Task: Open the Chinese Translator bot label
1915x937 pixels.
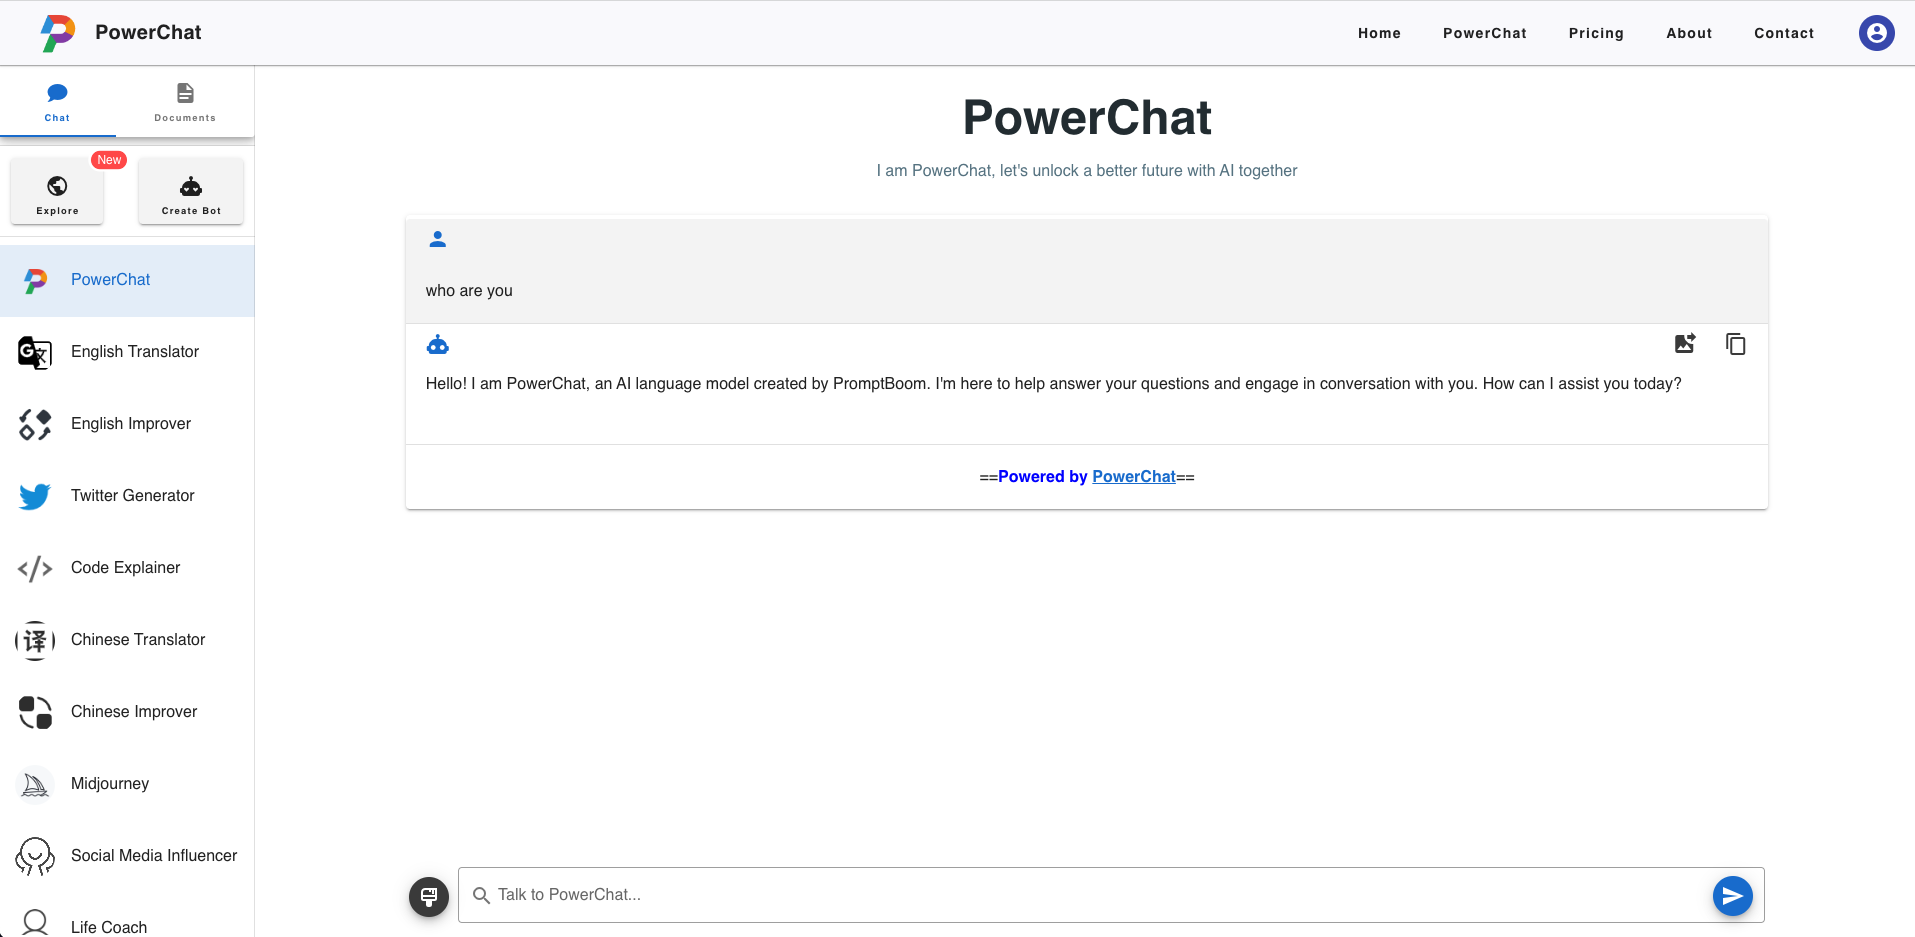Action: point(138,640)
